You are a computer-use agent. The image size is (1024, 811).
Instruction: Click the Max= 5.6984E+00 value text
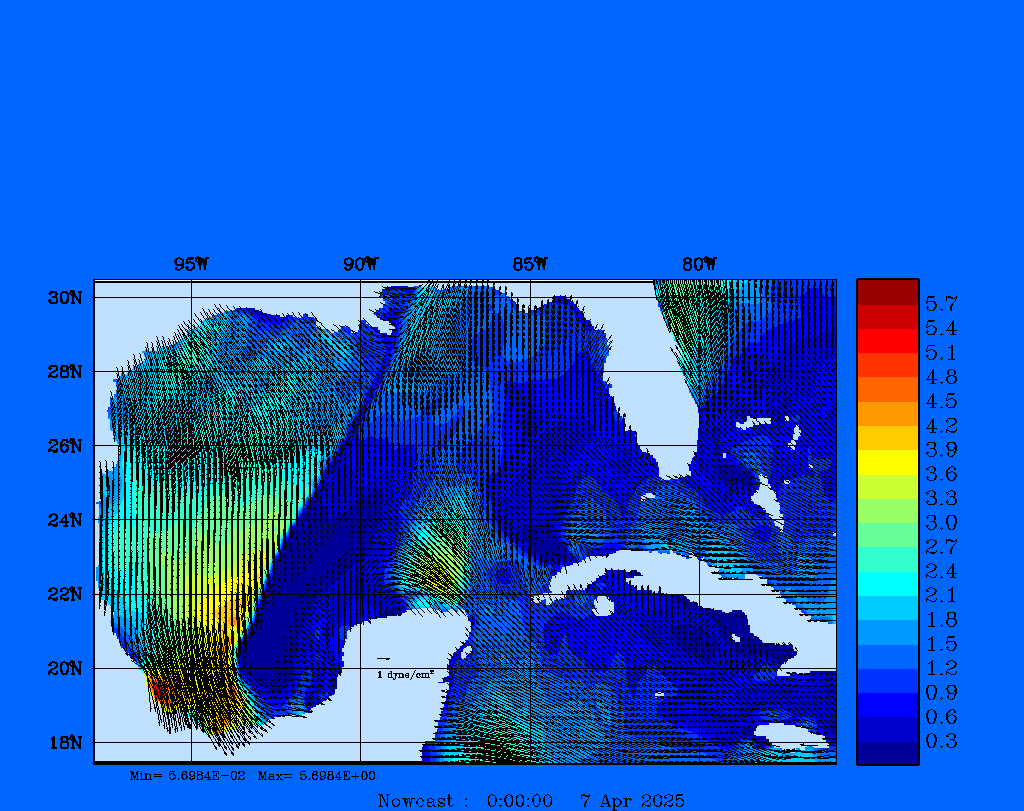pyautogui.click(x=317, y=776)
